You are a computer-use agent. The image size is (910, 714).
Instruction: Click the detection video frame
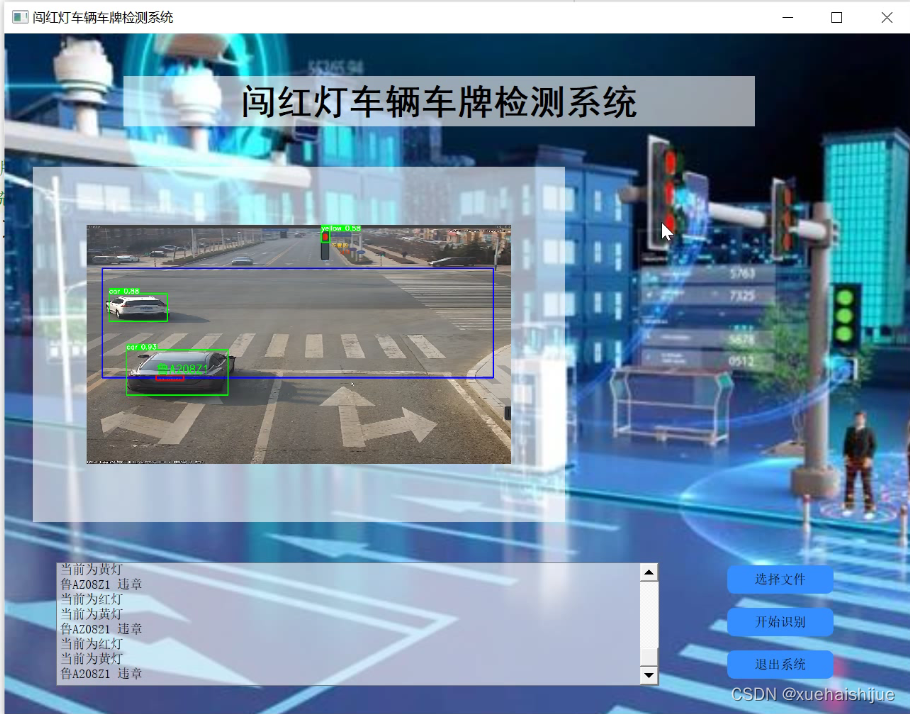point(299,344)
